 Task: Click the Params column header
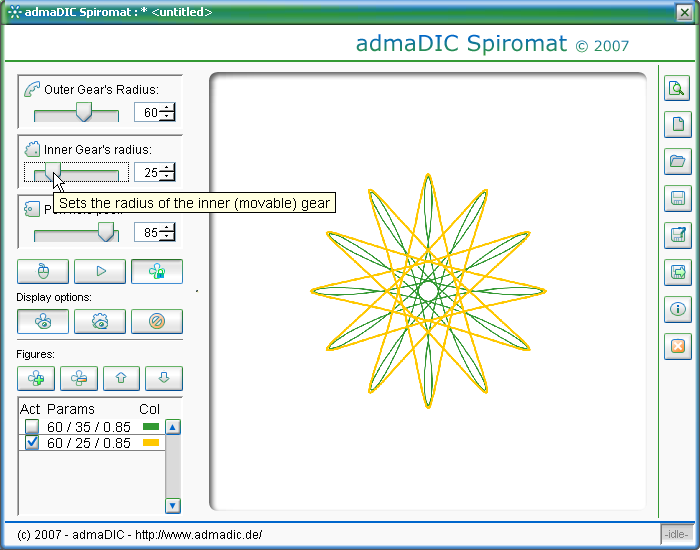click(71, 409)
